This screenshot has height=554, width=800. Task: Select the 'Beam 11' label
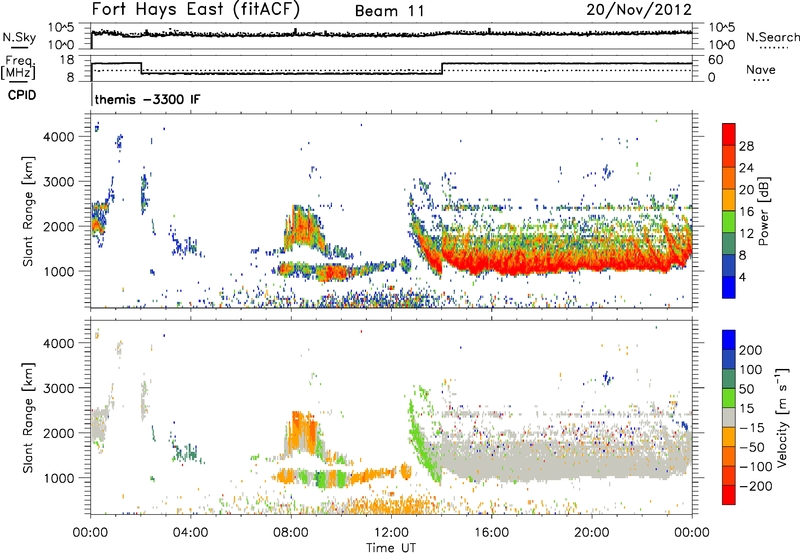pos(389,11)
